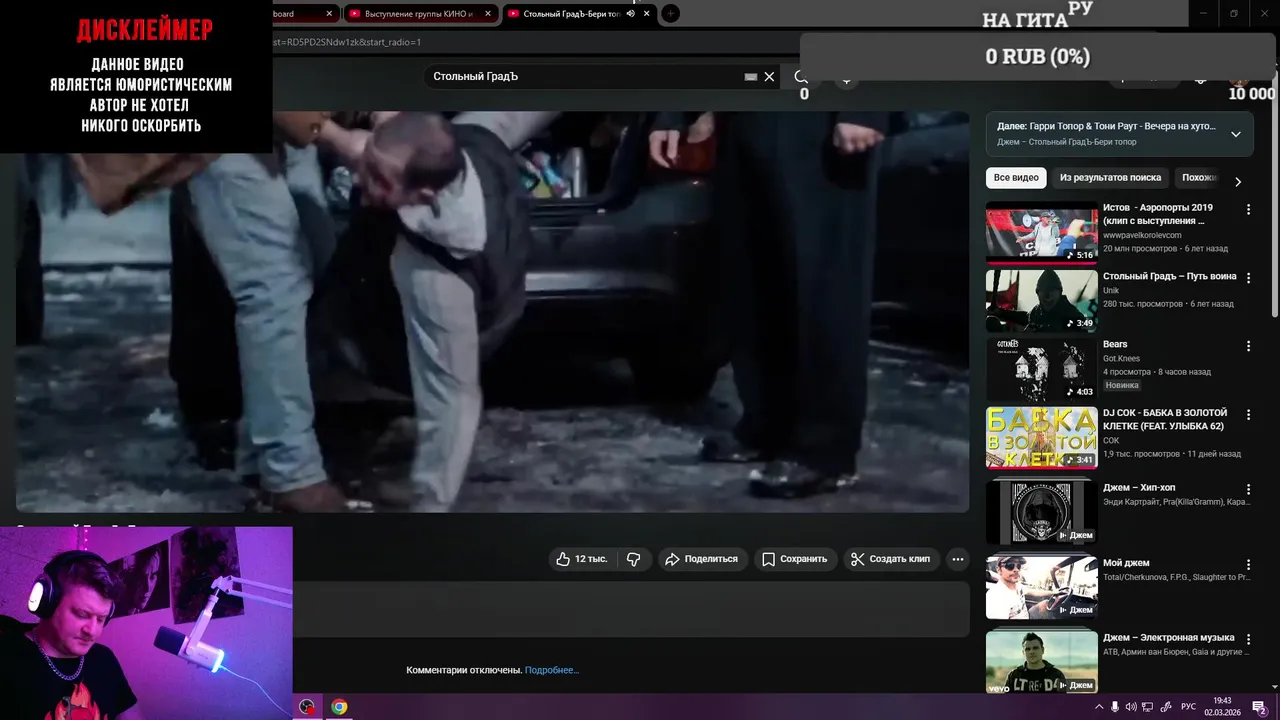The height and width of the screenshot is (720, 1280).
Task: Click the wwwpavelkorolevcom channel name
Action: click(1142, 235)
